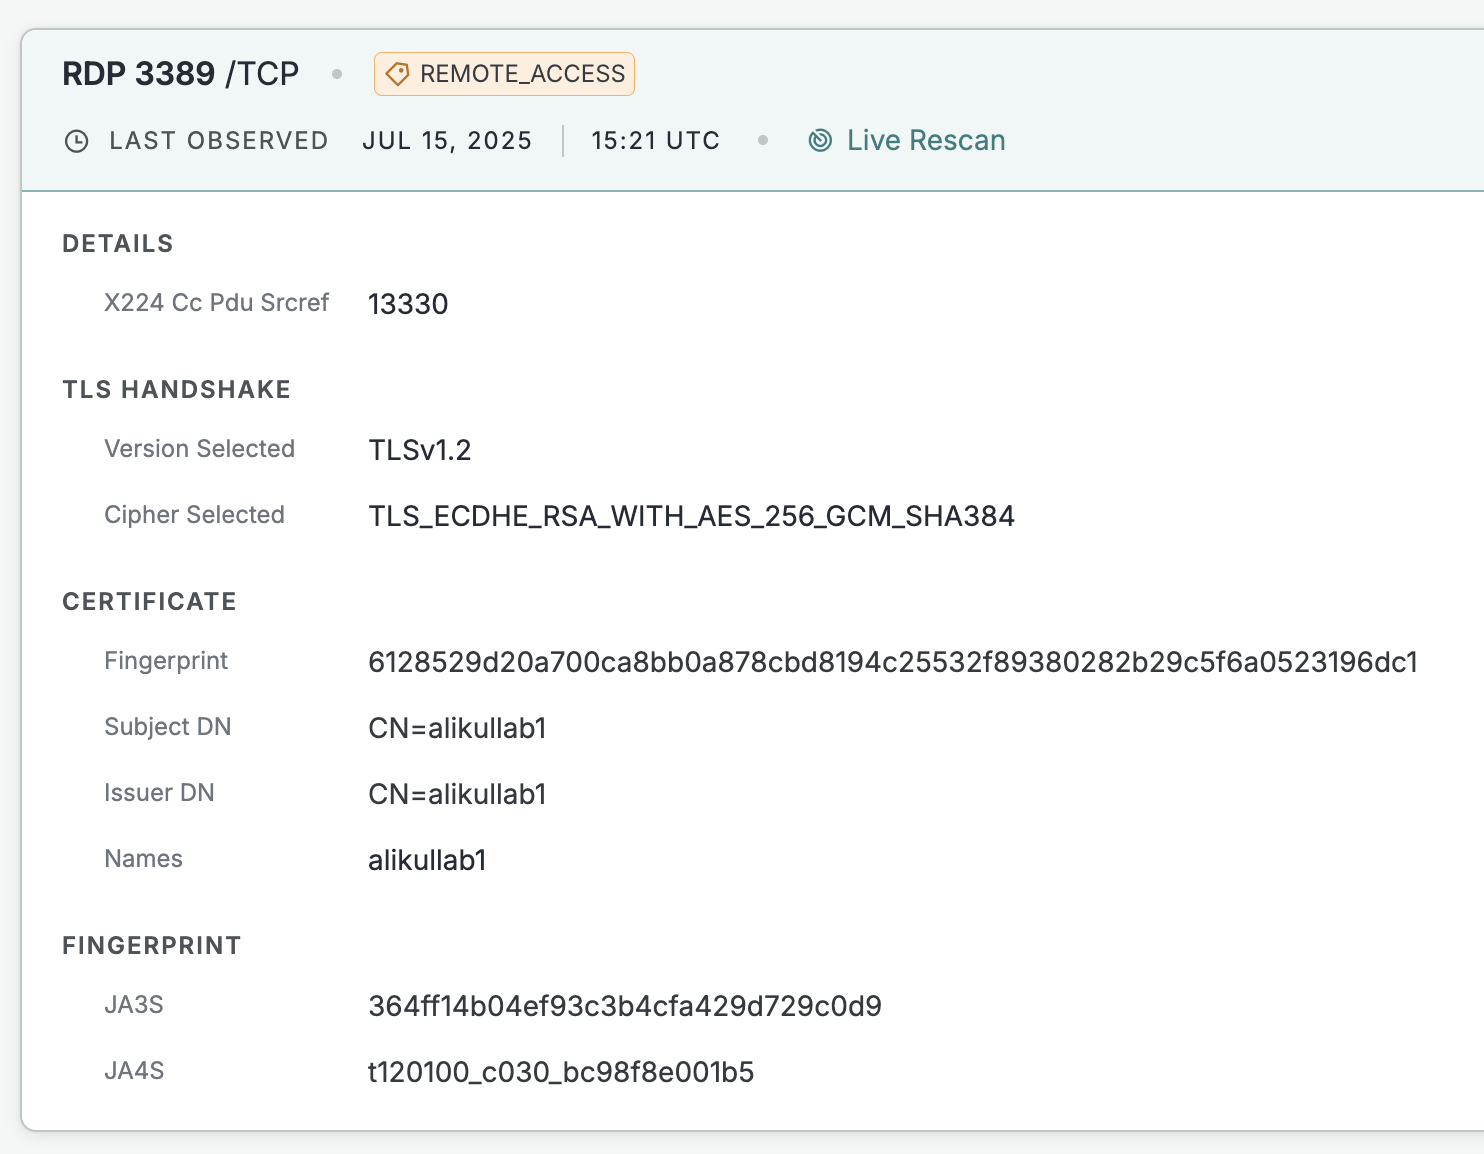This screenshot has width=1484, height=1154.
Task: Click the clock icon beside Last Observed
Action: [x=77, y=141]
